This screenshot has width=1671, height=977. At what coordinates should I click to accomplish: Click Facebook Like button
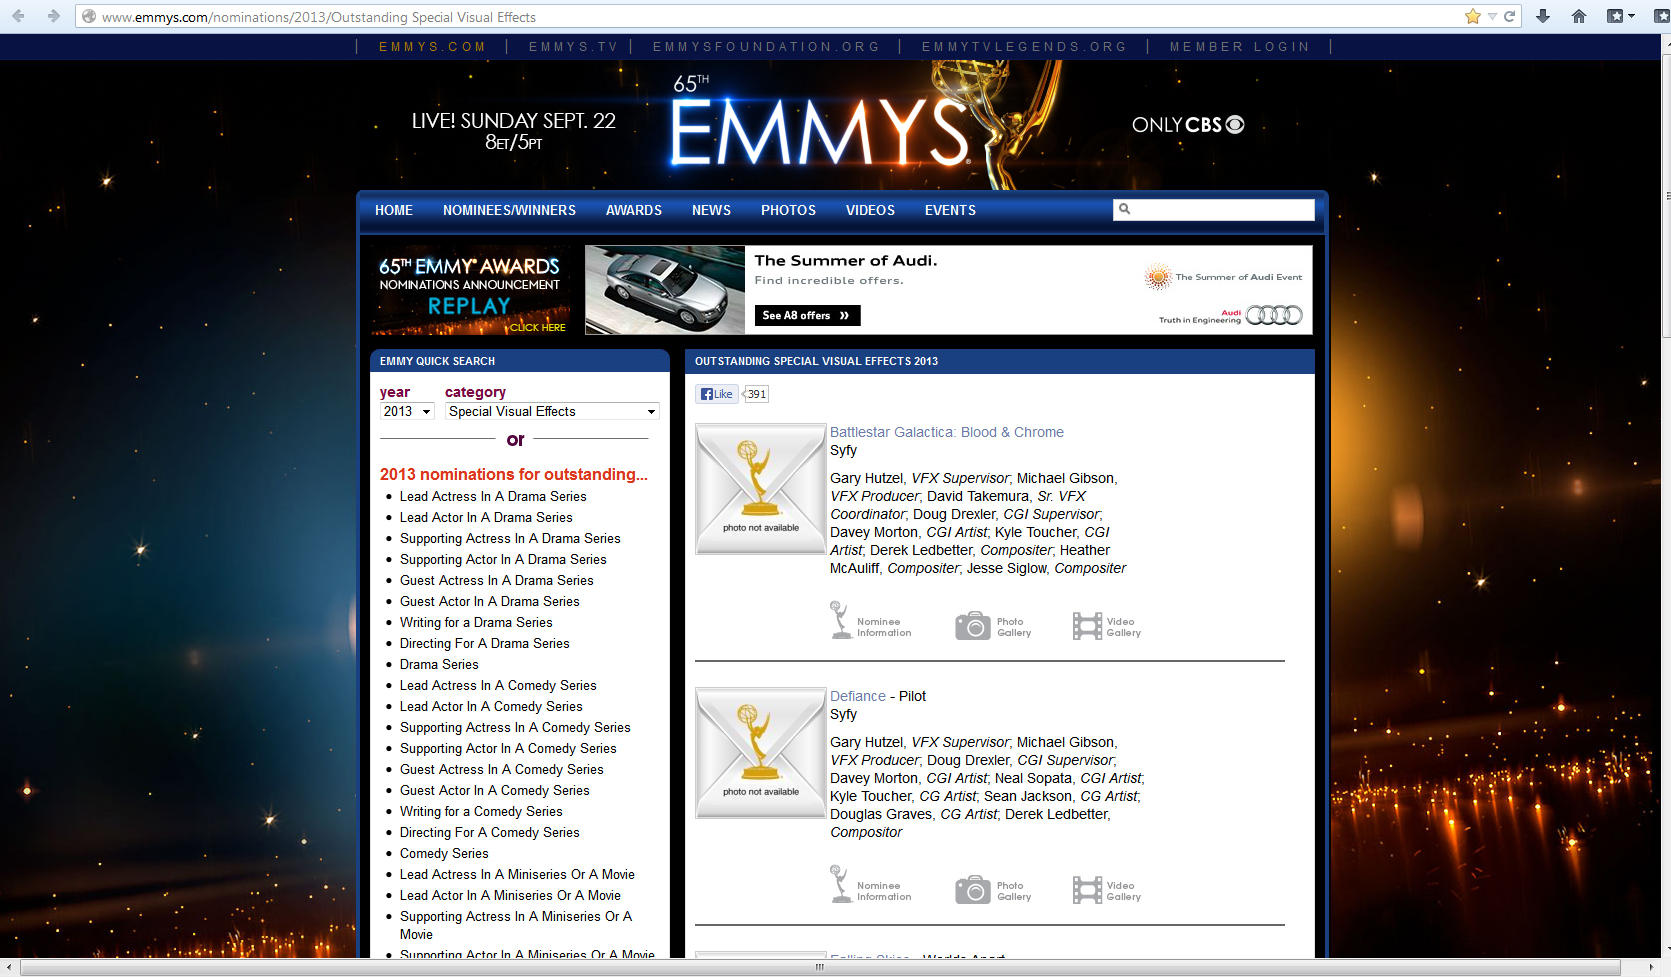pos(717,394)
